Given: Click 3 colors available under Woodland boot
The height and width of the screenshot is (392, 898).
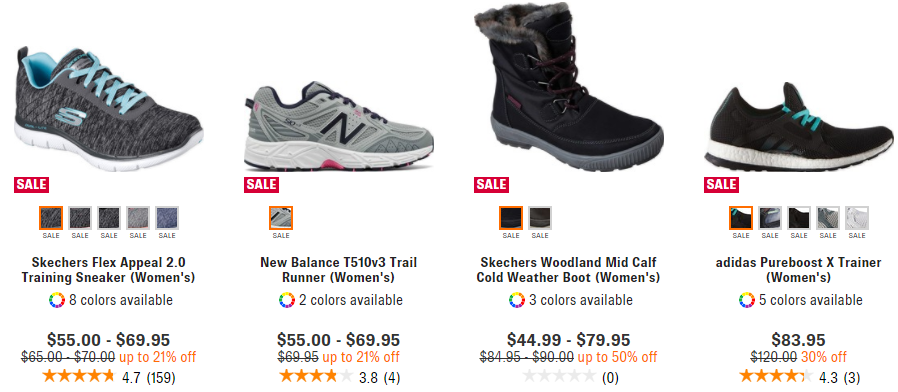Looking at the screenshot, I should click(x=581, y=300).
